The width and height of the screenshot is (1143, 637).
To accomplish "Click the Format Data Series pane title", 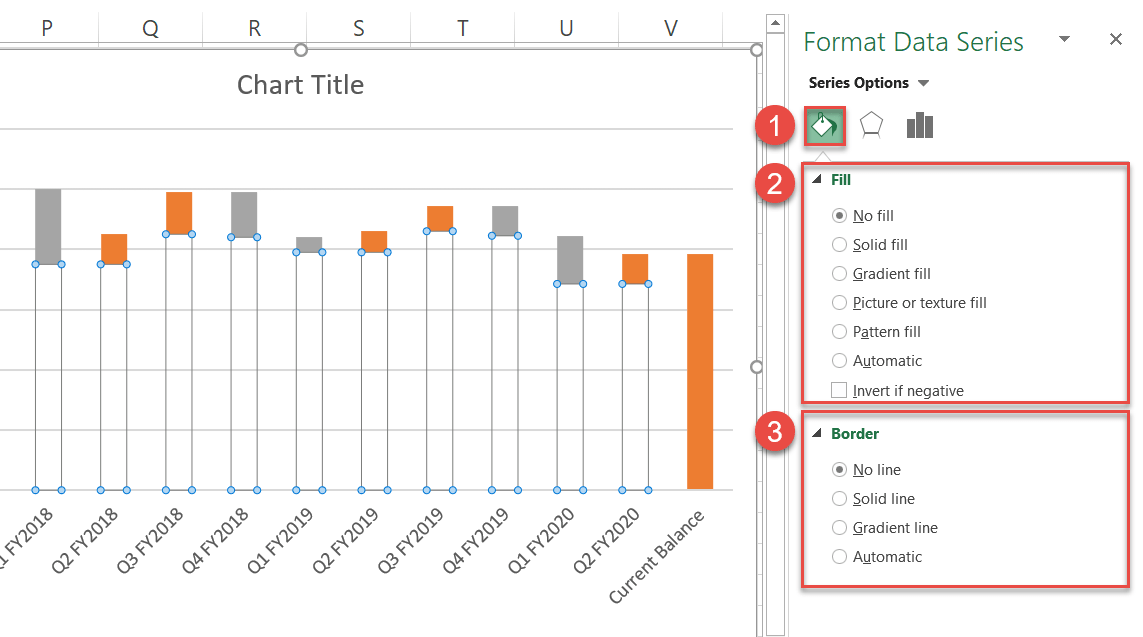I will point(913,42).
